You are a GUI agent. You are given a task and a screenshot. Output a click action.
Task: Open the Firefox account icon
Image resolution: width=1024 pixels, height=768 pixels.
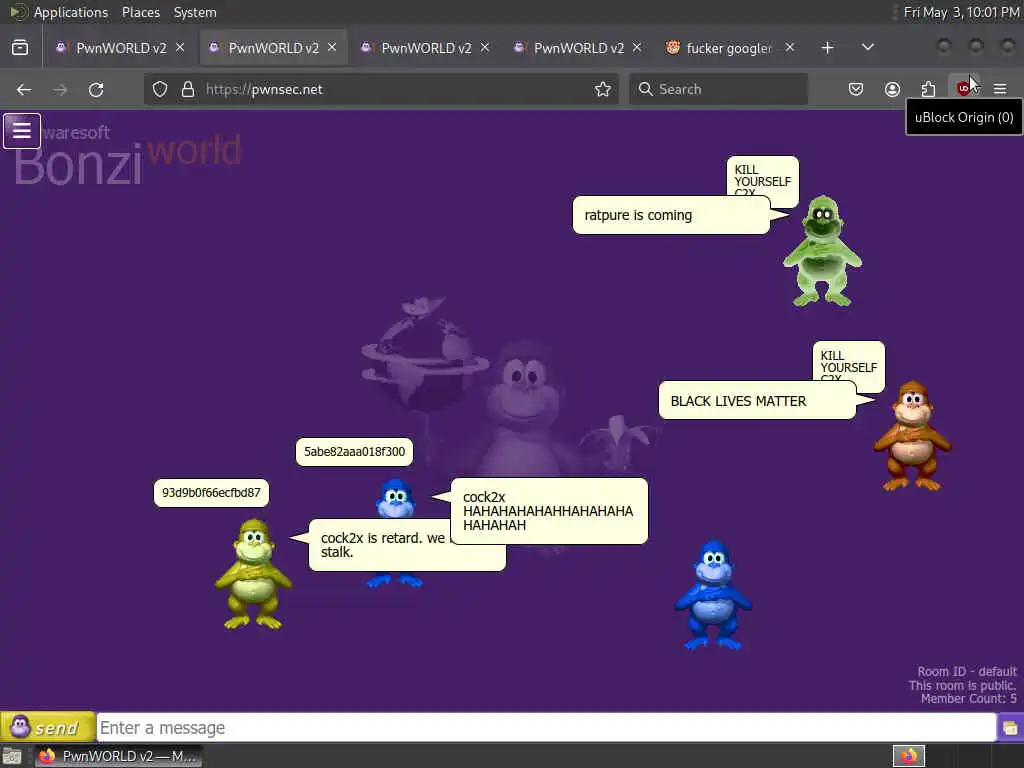tap(892, 89)
